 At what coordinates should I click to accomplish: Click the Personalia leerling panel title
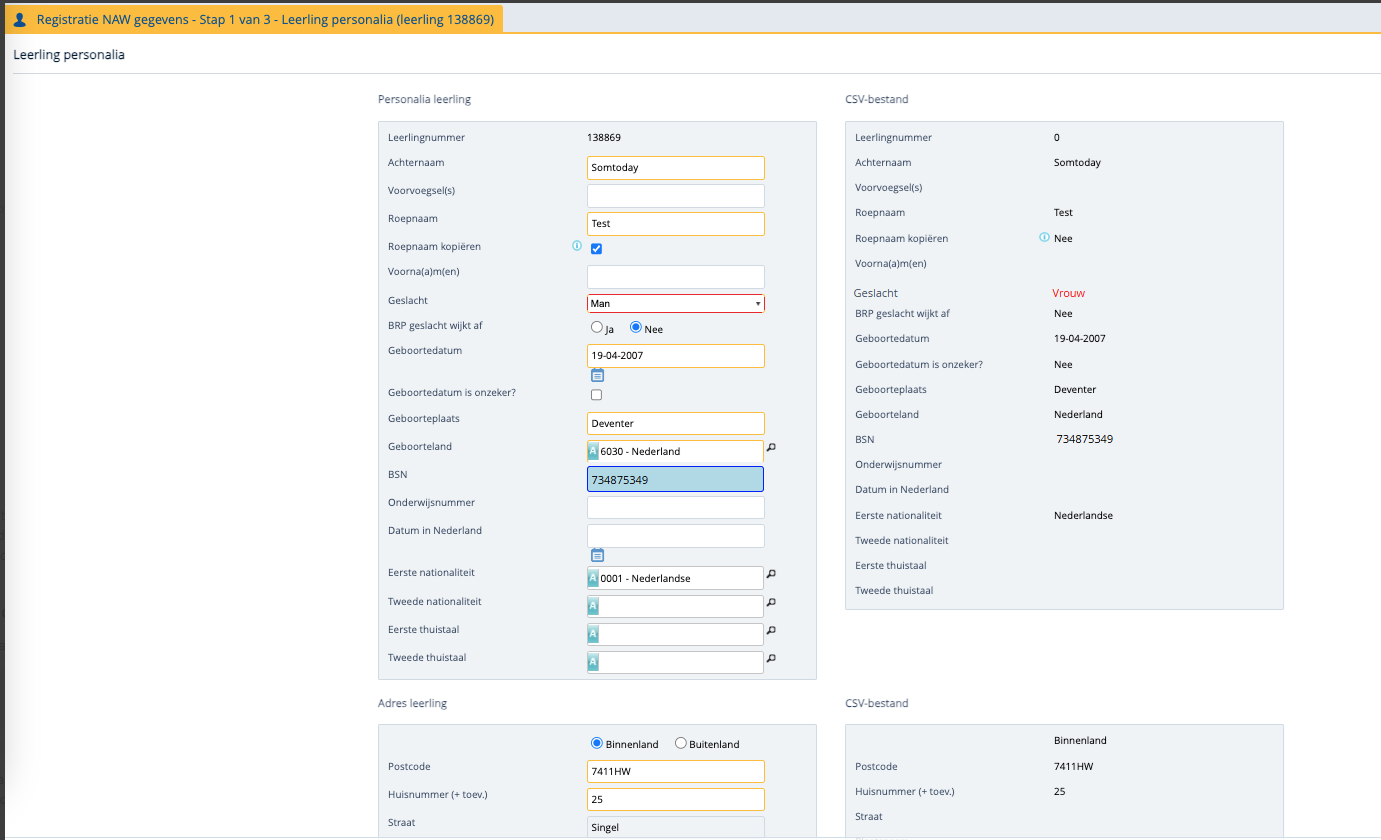[424, 99]
